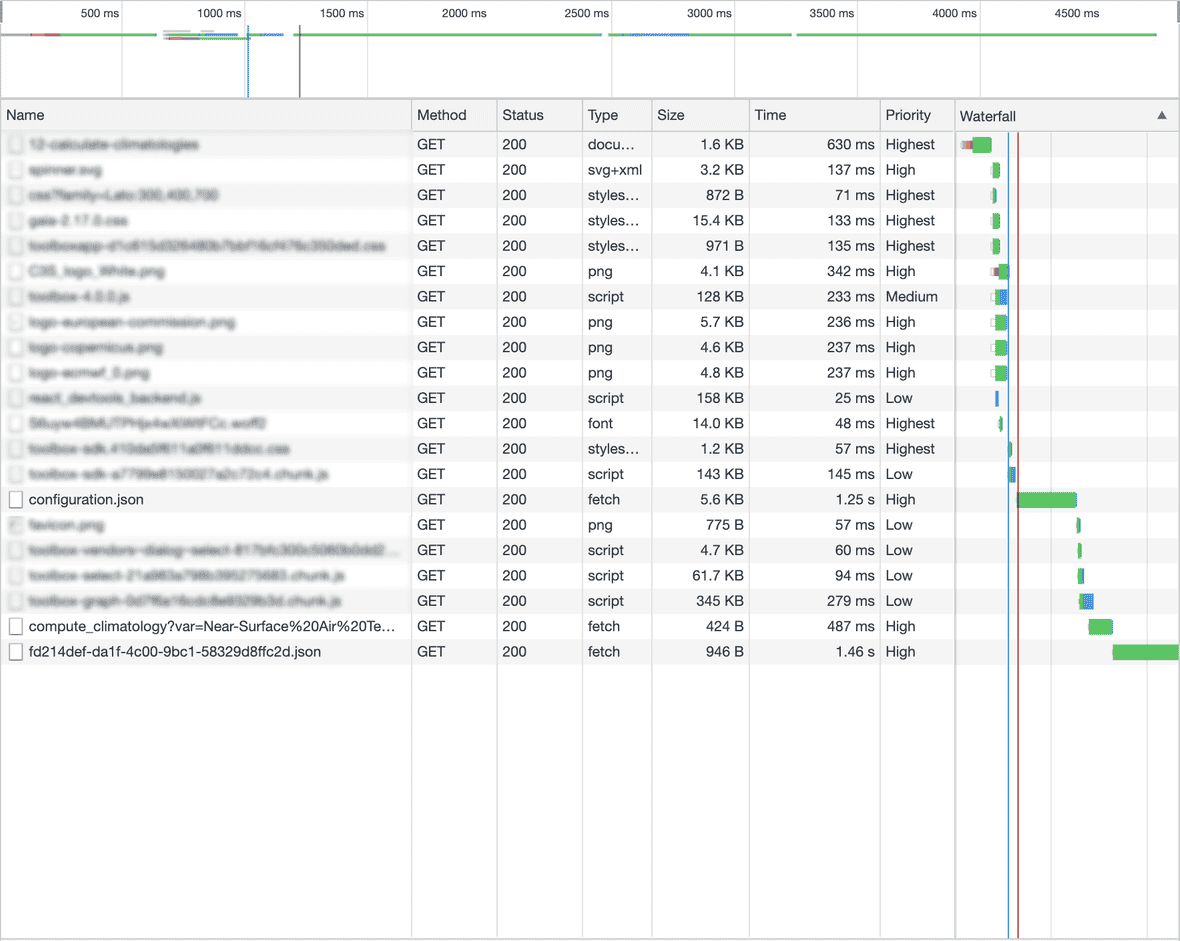The image size is (1180, 941).
Task: Sort requests by the Time column
Action: click(x=770, y=115)
